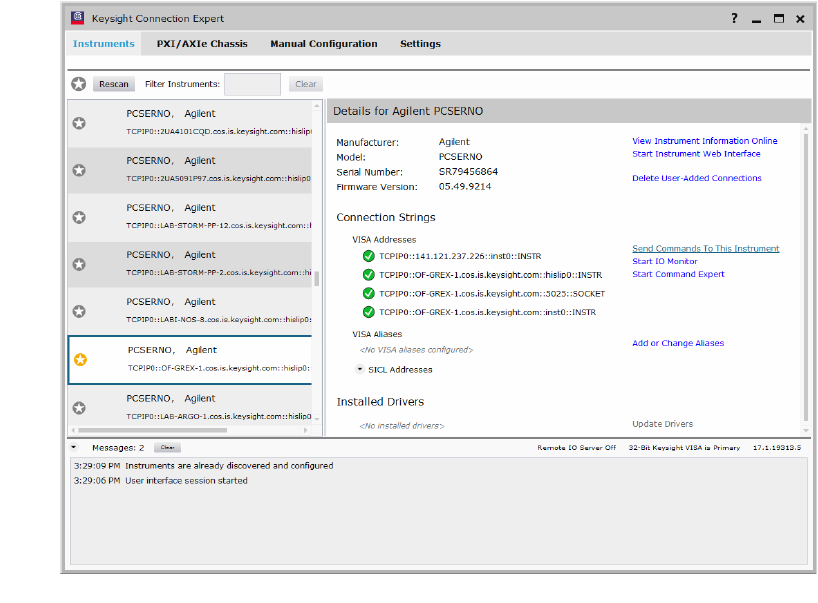
Task: Click the details pane scroll down arrow
Action: (x=806, y=430)
